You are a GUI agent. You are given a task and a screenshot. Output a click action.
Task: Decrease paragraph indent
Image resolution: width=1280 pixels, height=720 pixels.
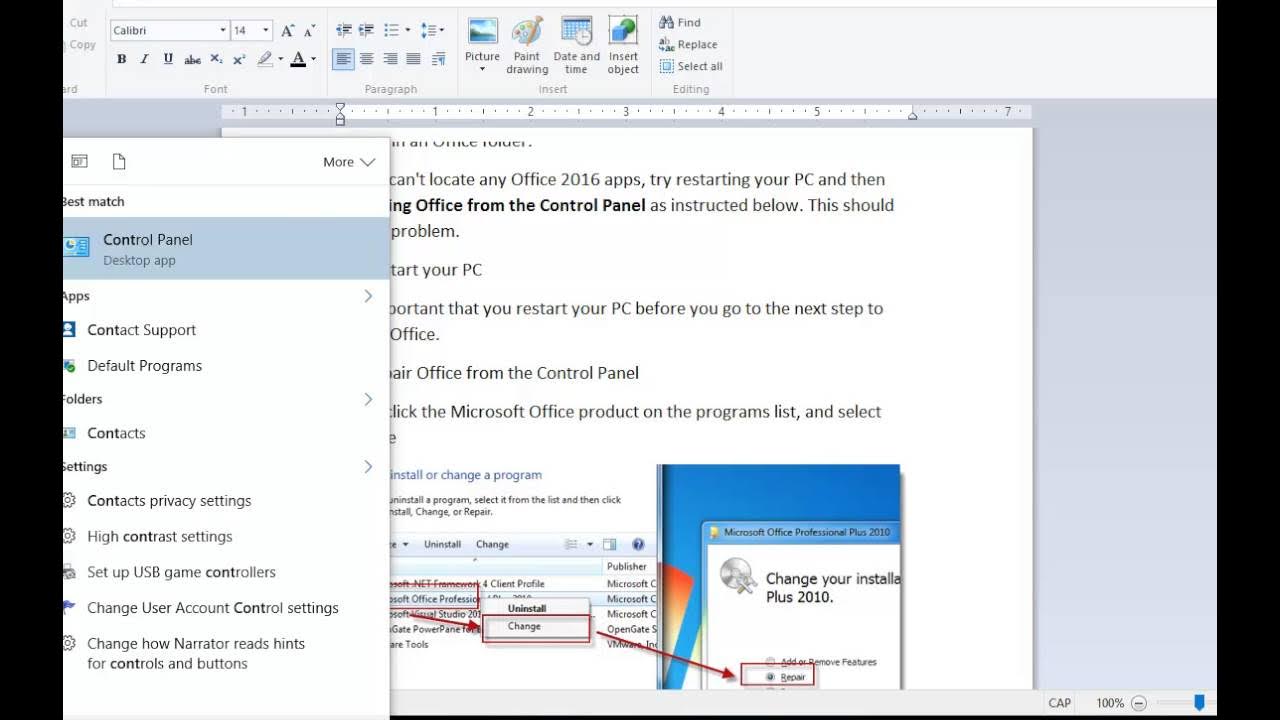(344, 31)
